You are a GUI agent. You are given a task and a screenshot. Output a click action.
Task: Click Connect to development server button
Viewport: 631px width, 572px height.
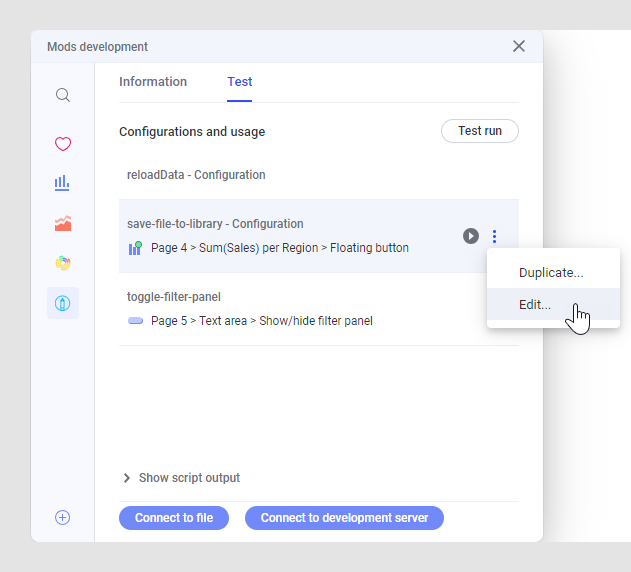point(344,518)
